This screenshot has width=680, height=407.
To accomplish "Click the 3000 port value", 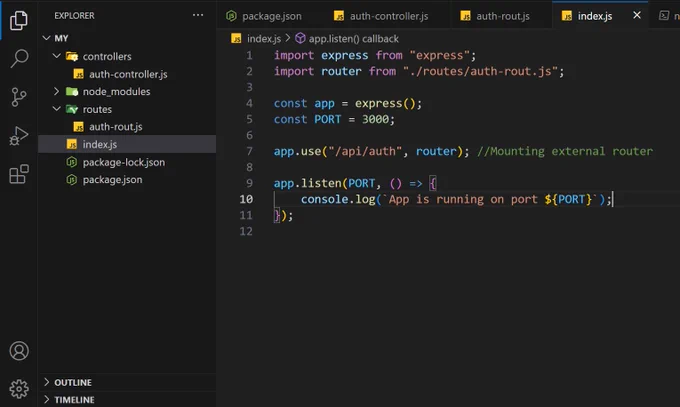I will coord(375,119).
